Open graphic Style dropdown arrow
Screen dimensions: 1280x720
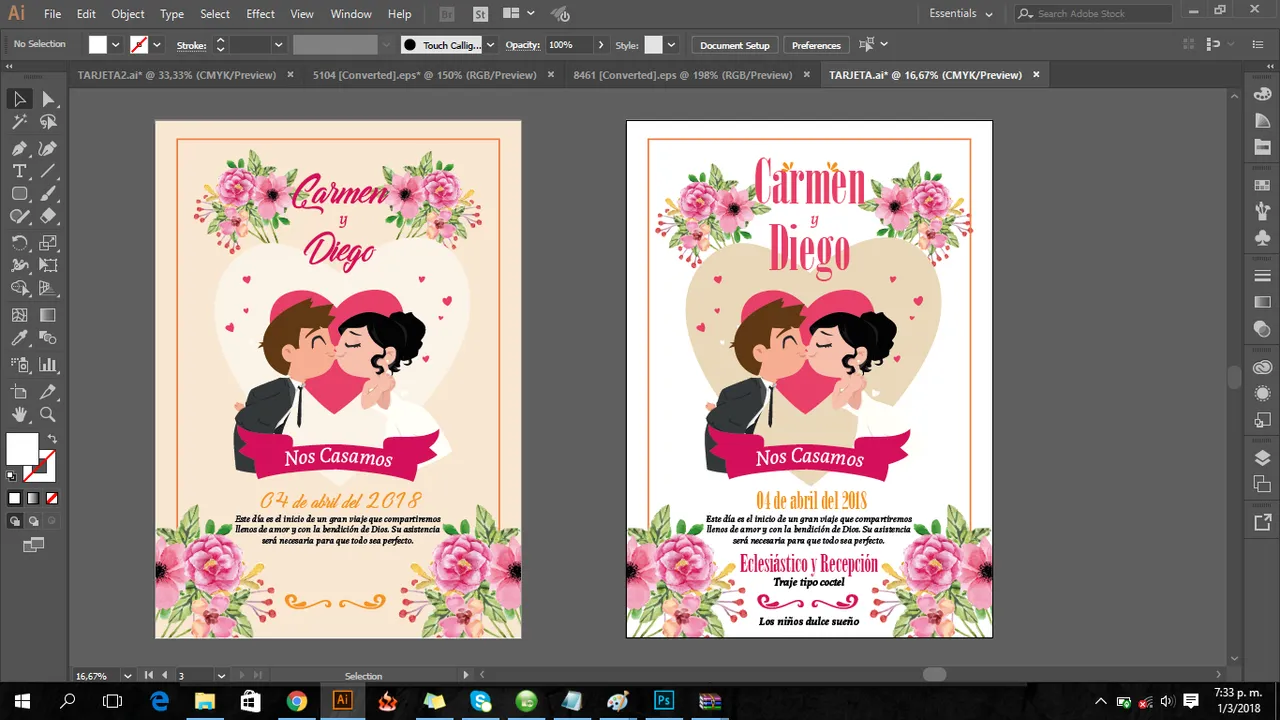(671, 45)
